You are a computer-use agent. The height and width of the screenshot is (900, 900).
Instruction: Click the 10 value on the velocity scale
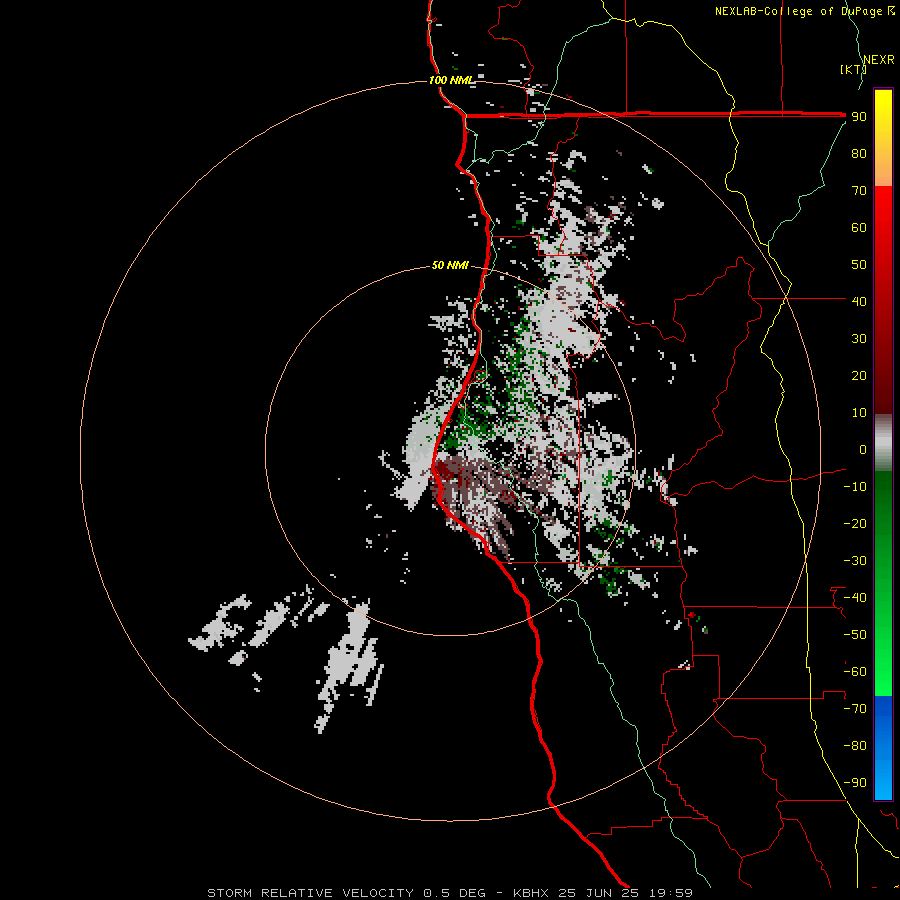(859, 413)
